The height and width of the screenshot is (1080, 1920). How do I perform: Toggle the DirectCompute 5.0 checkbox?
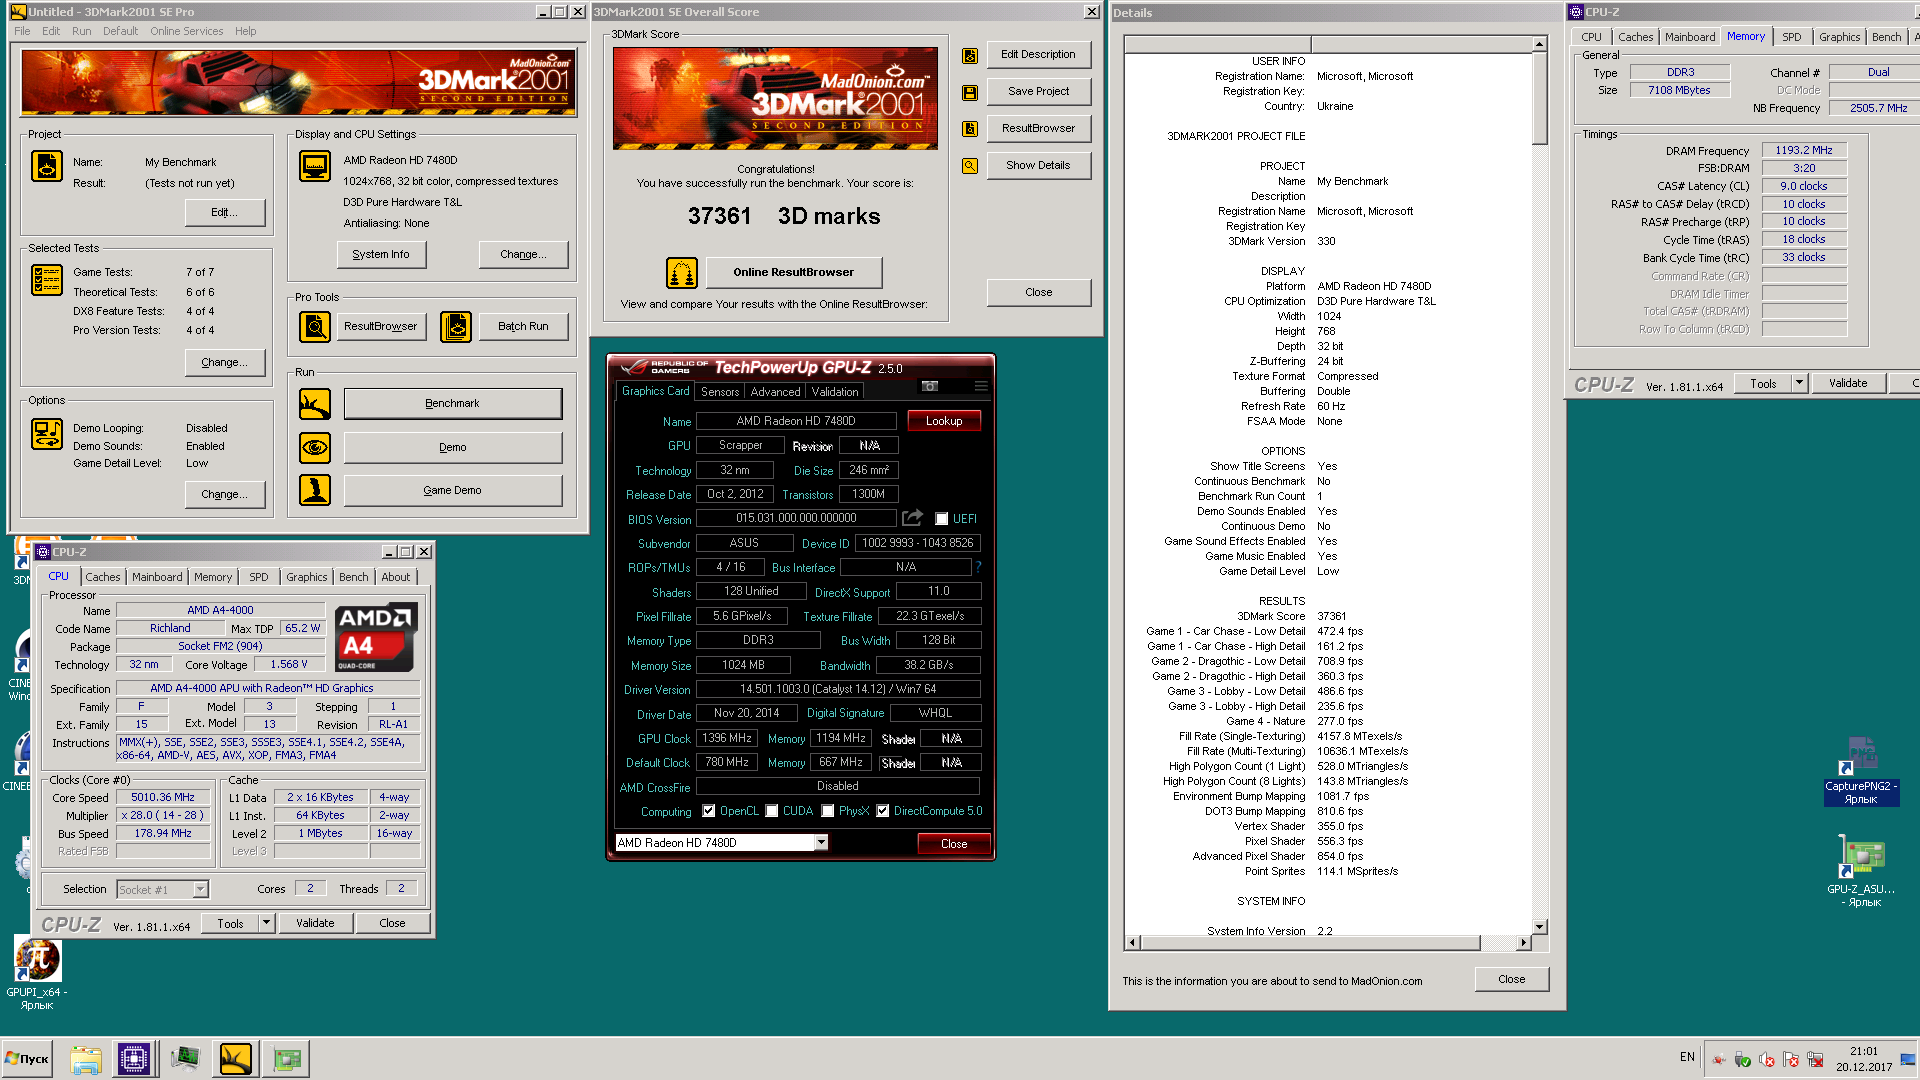[x=883, y=811]
